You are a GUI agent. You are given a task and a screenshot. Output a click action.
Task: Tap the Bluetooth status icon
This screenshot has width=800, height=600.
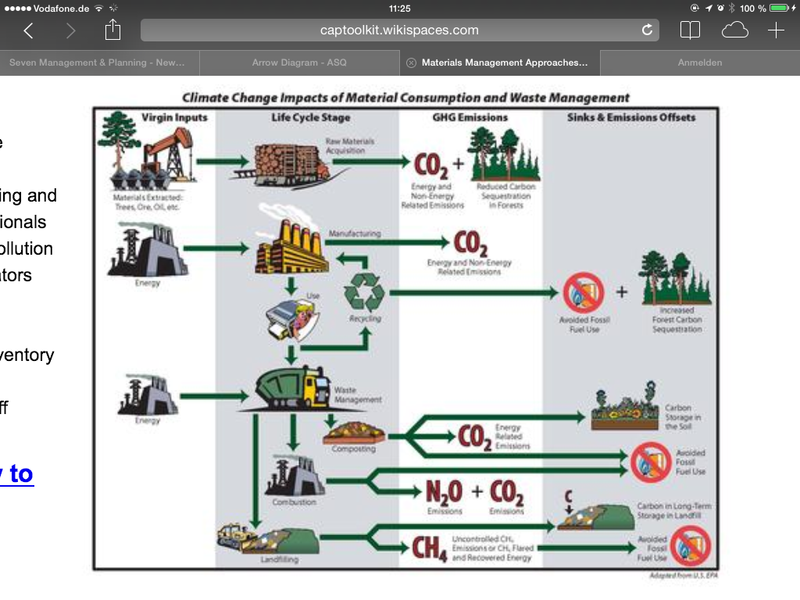tap(732, 8)
